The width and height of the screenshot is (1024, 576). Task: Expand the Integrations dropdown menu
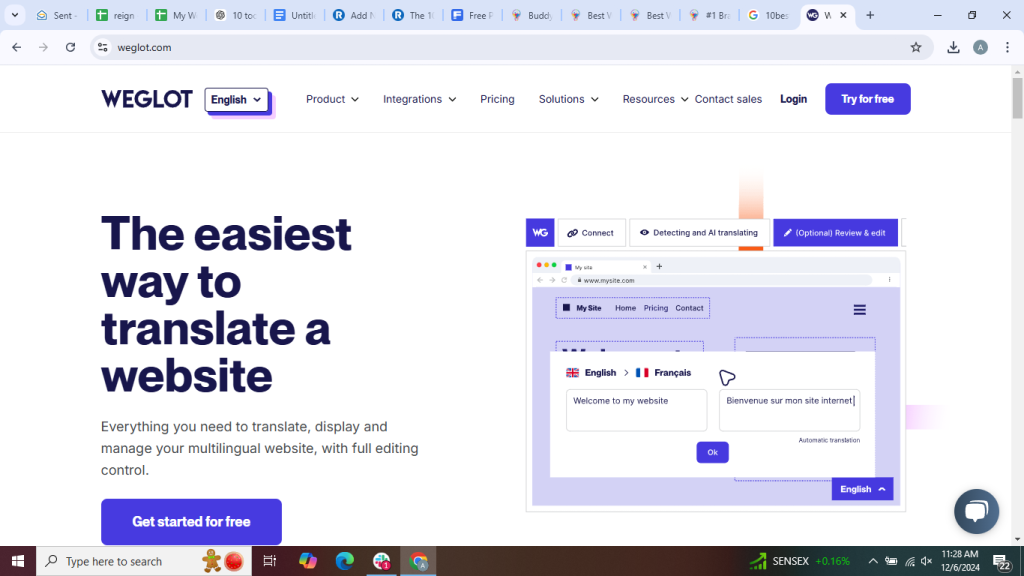(419, 99)
